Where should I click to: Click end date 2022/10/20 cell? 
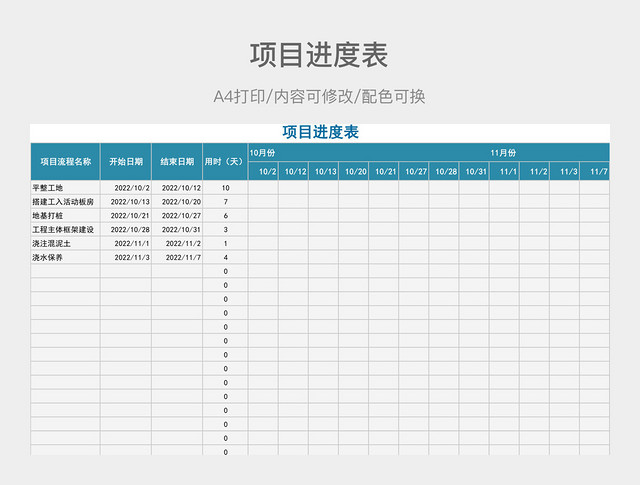tap(177, 202)
